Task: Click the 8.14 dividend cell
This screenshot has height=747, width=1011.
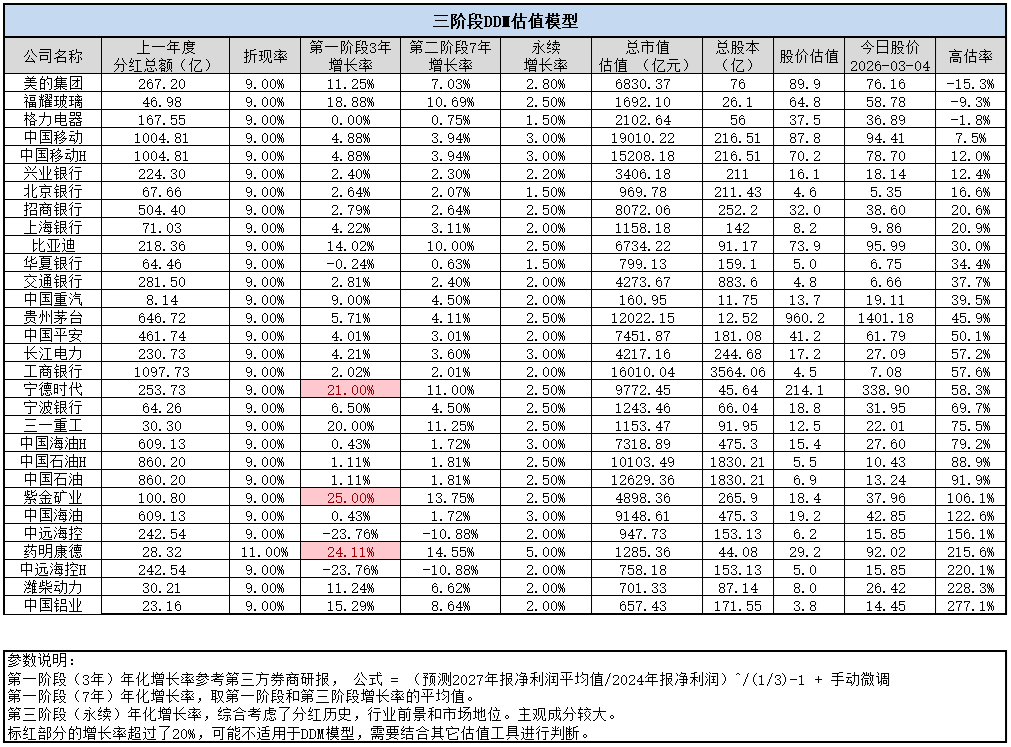Action: tap(165, 300)
